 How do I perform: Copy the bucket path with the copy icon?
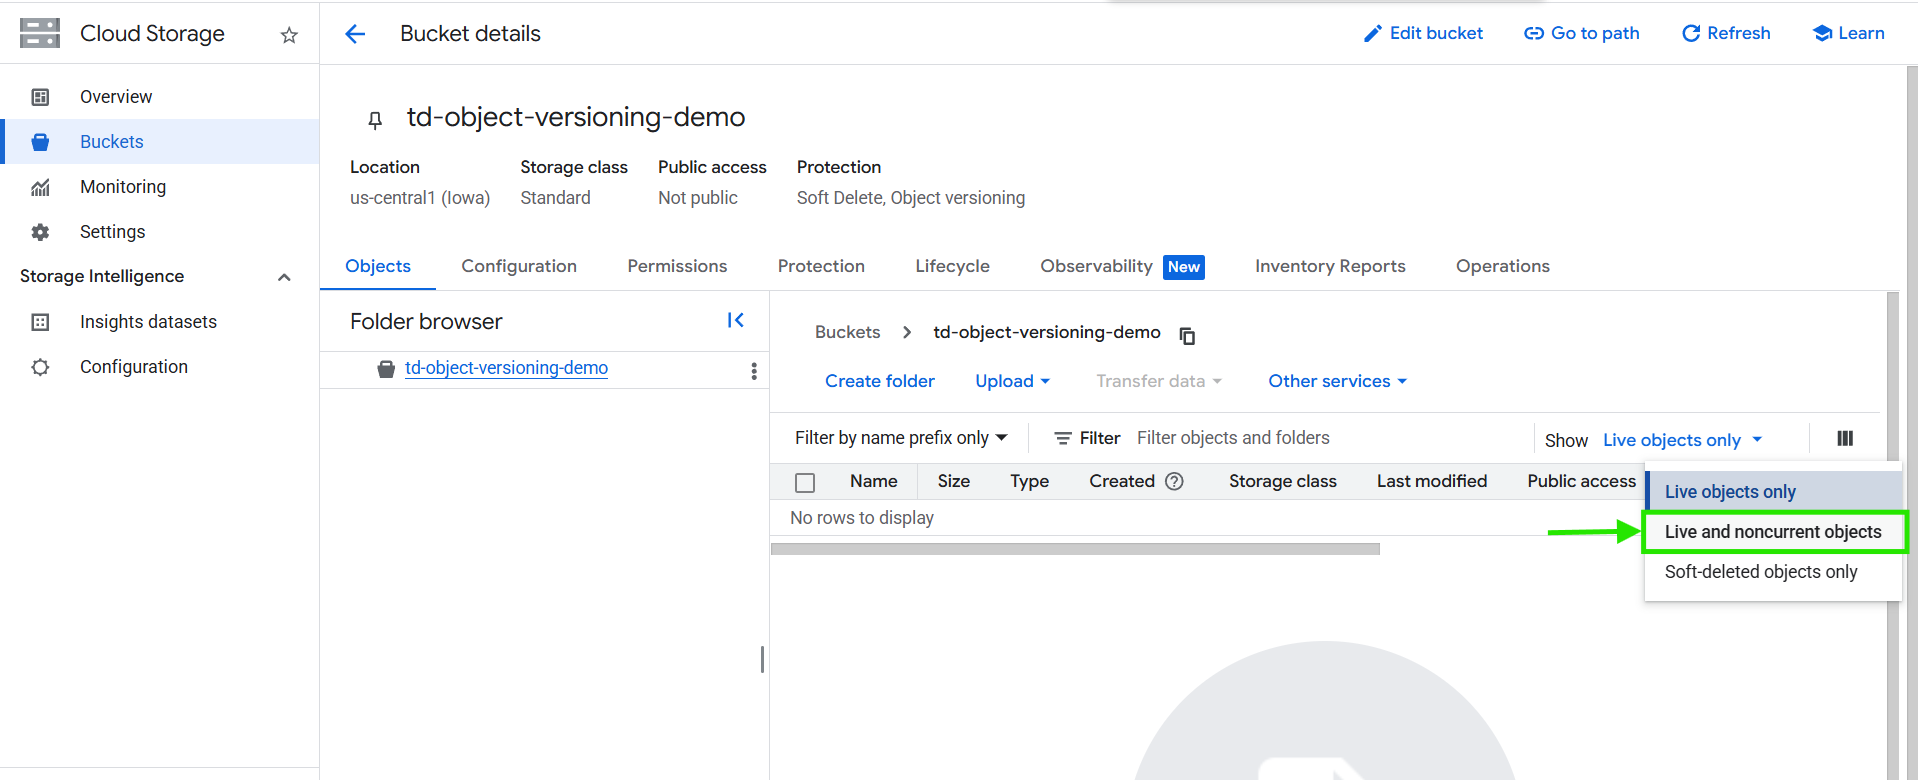1187,336
